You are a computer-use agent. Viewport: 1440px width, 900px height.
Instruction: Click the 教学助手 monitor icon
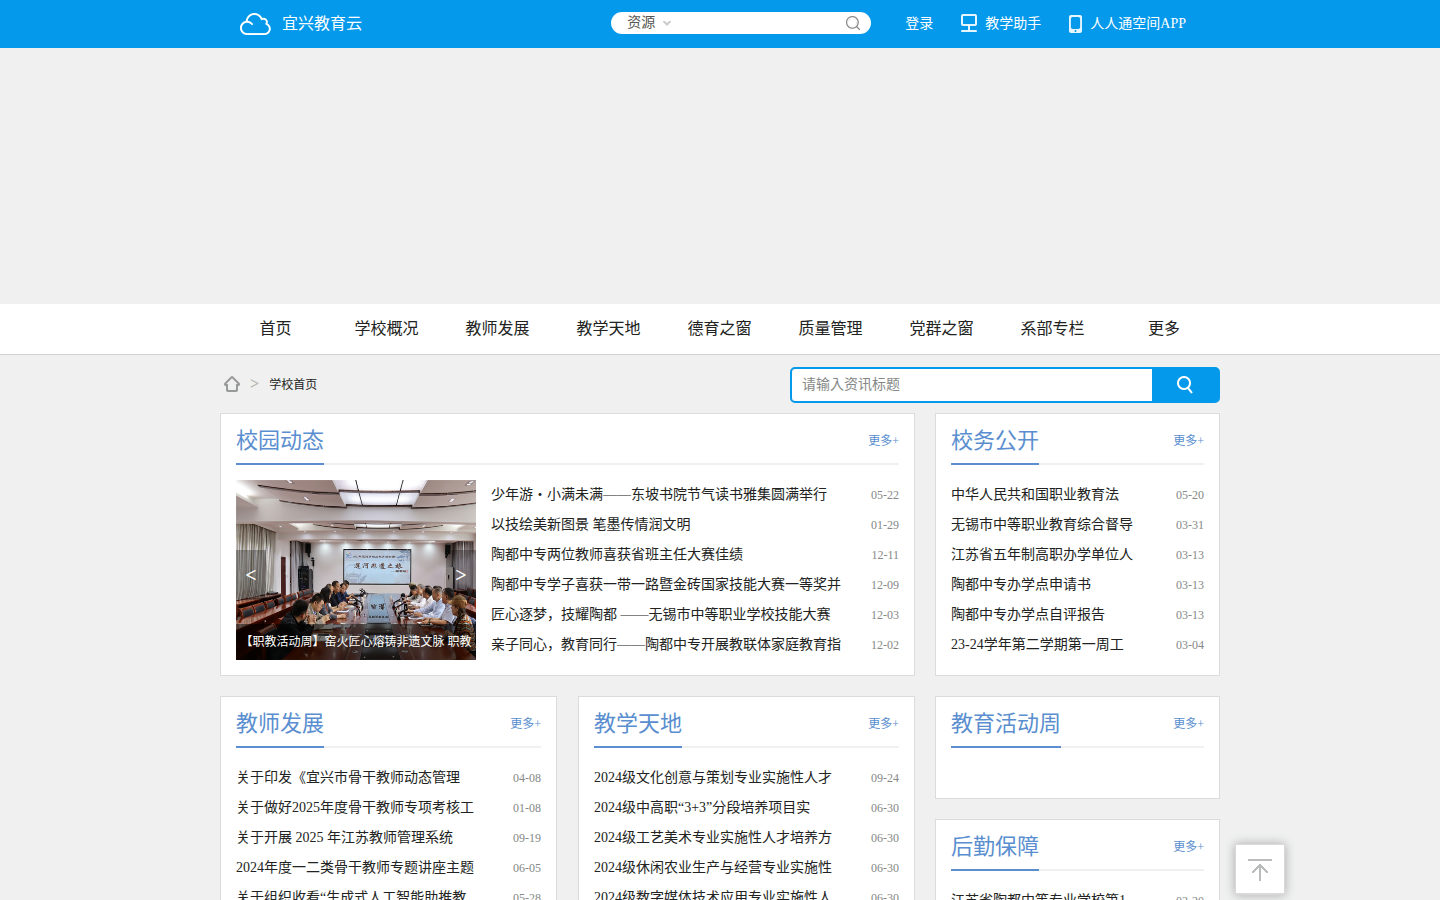[969, 23]
